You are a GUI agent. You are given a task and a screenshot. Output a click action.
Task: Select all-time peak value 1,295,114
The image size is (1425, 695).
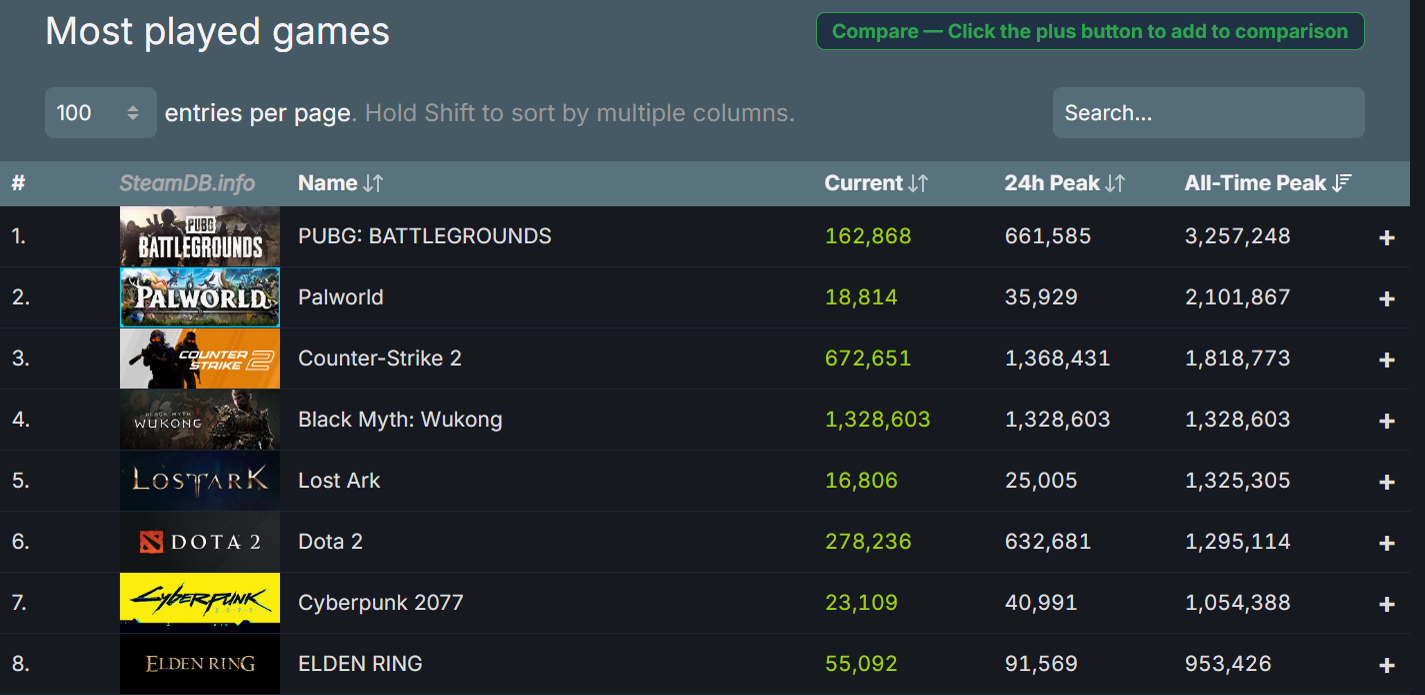(1238, 541)
